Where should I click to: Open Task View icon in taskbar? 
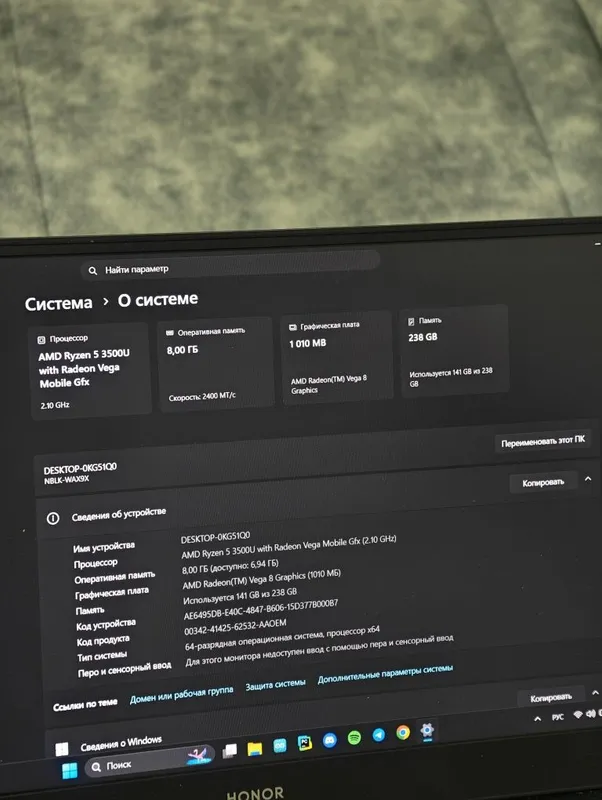(x=230, y=751)
